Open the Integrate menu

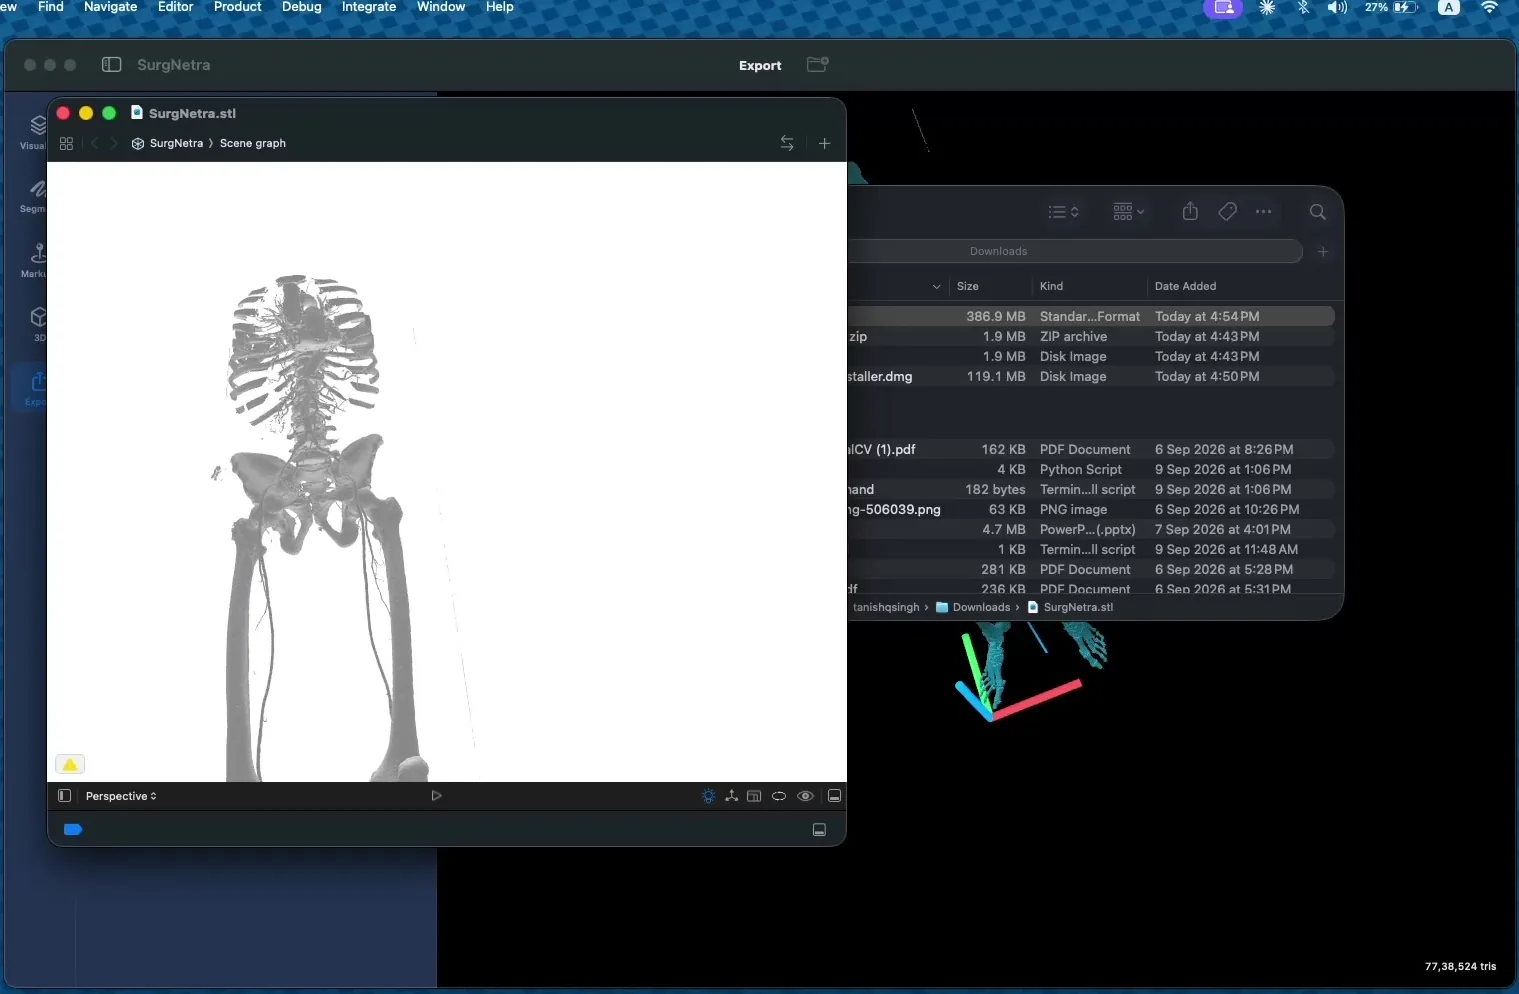pos(368,7)
